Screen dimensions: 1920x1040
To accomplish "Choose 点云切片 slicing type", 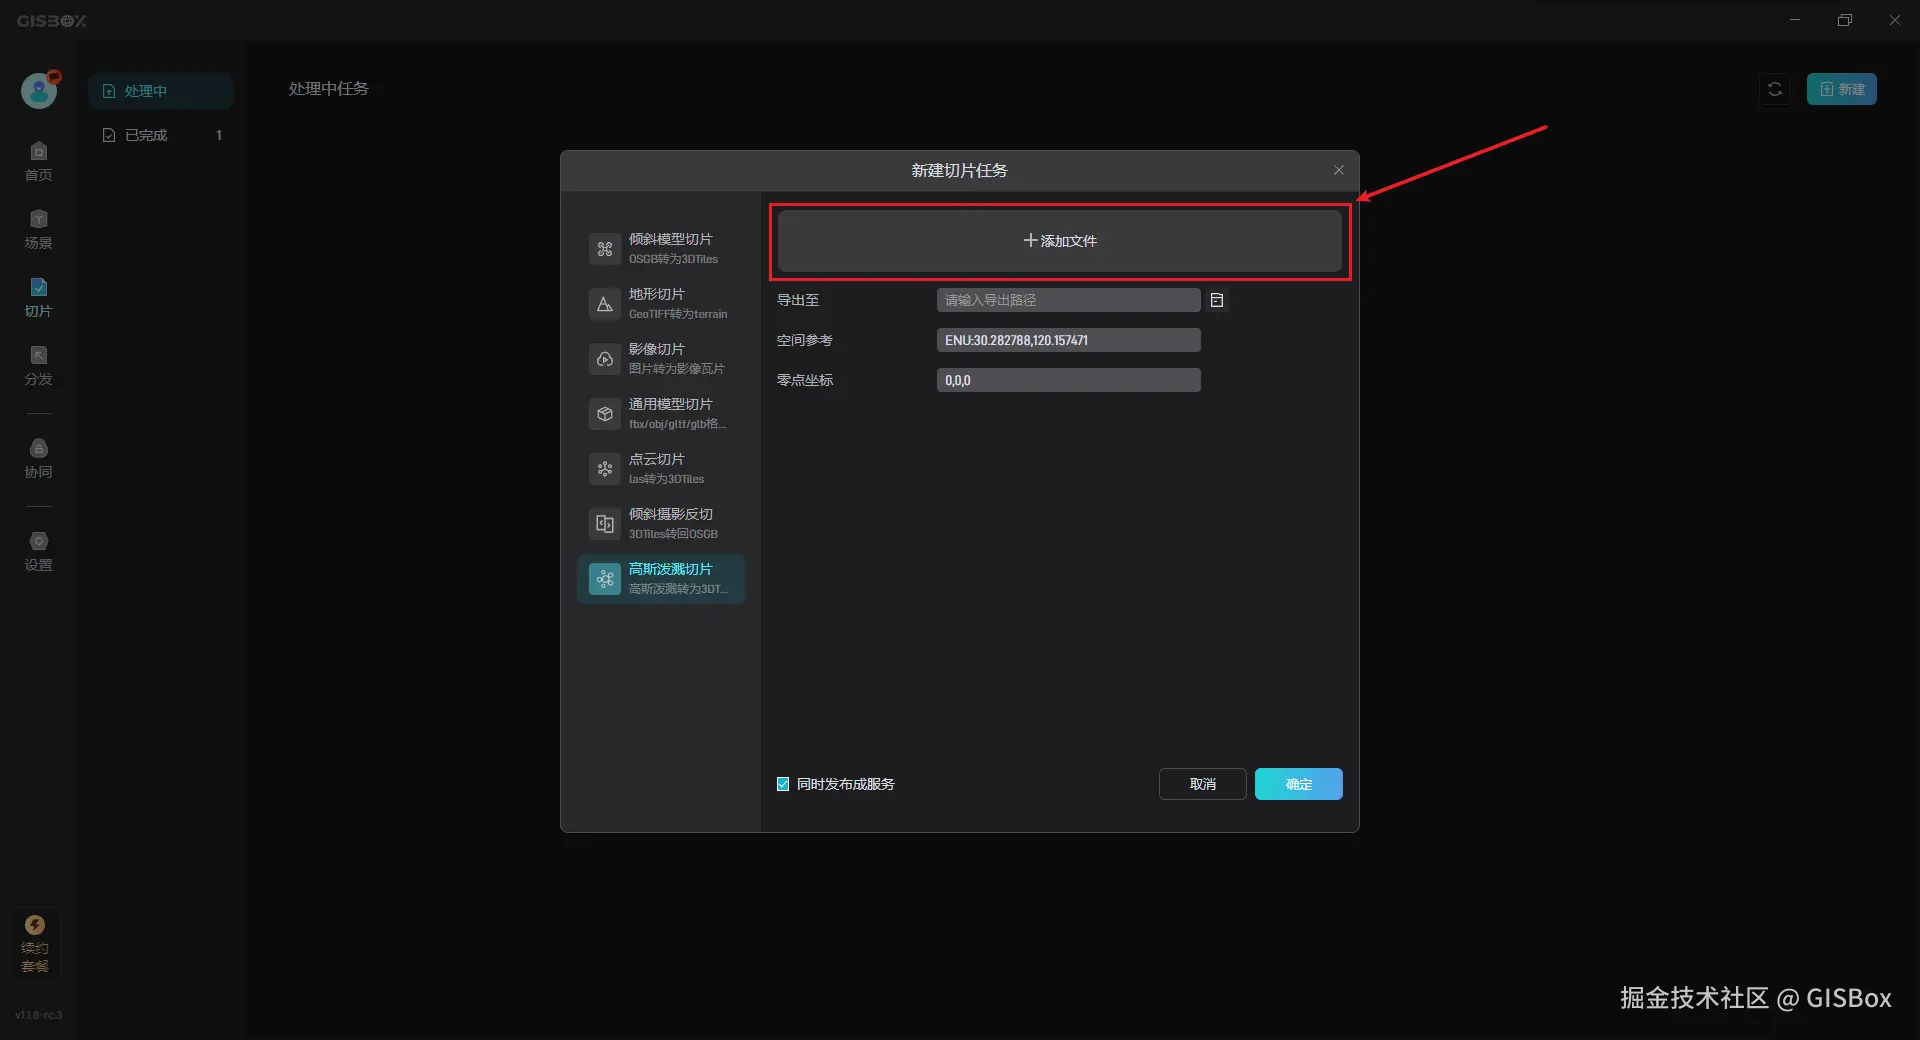I will (661, 468).
